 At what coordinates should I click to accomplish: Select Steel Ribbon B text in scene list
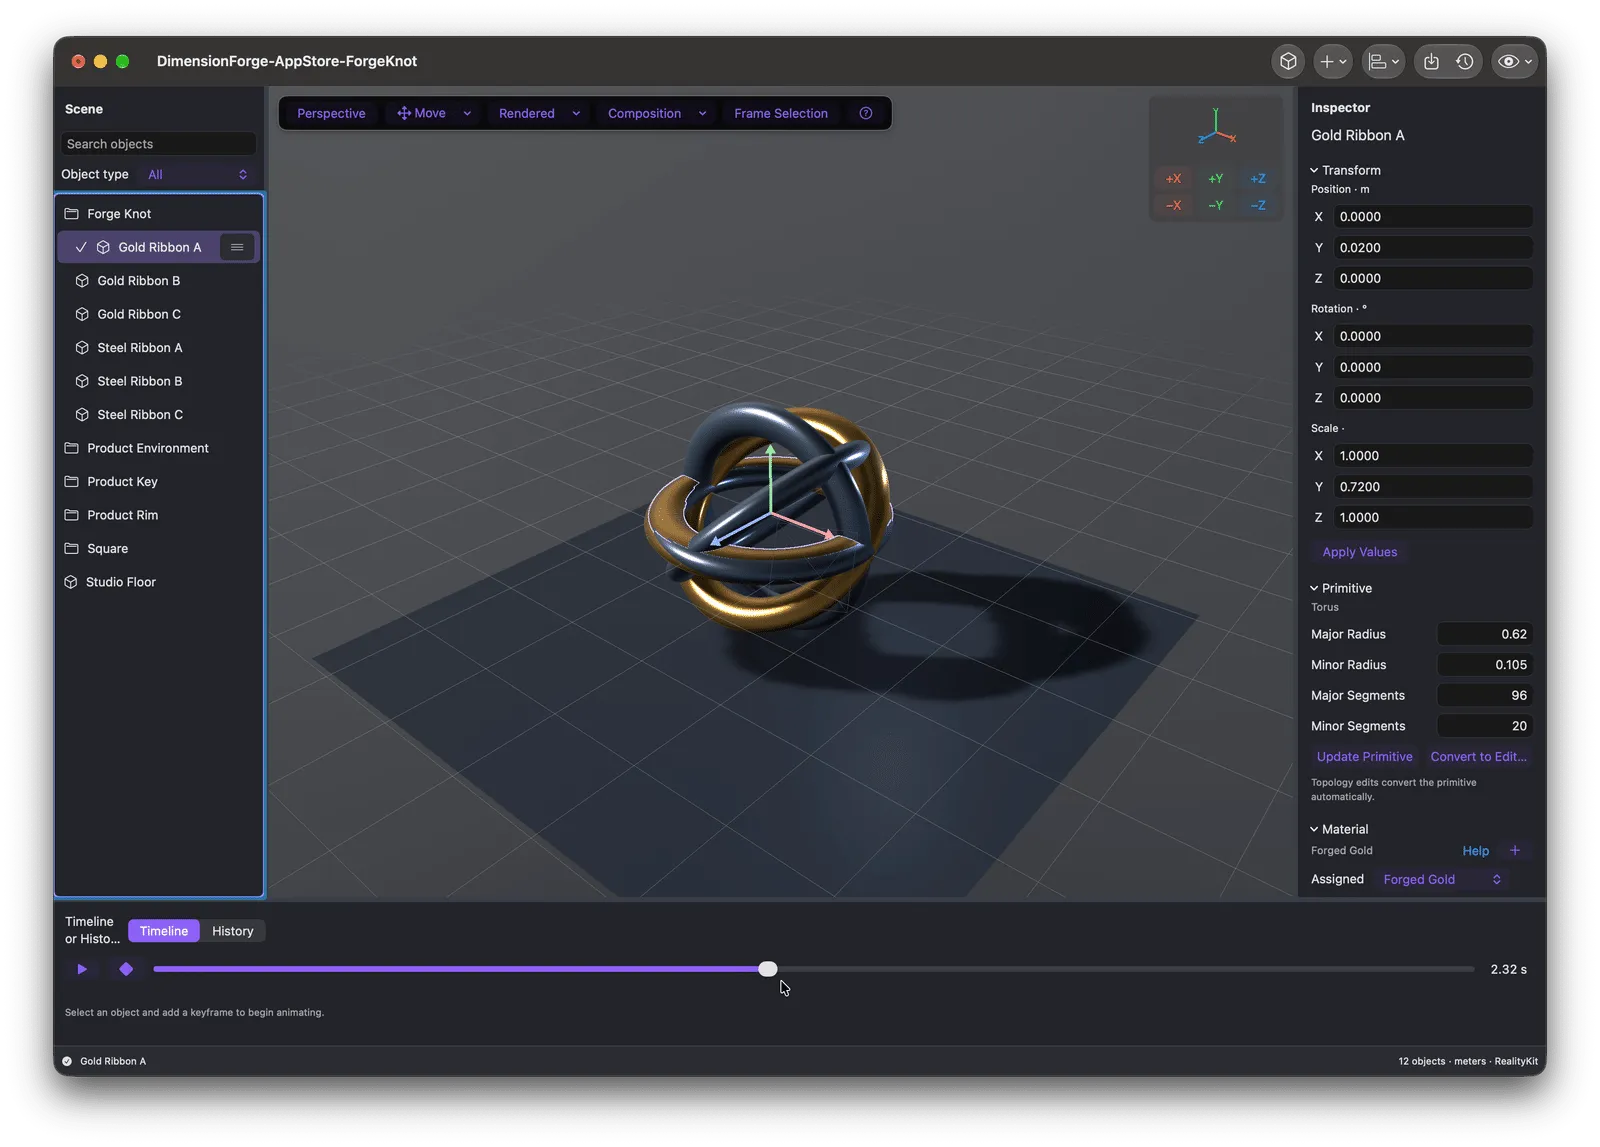[140, 381]
